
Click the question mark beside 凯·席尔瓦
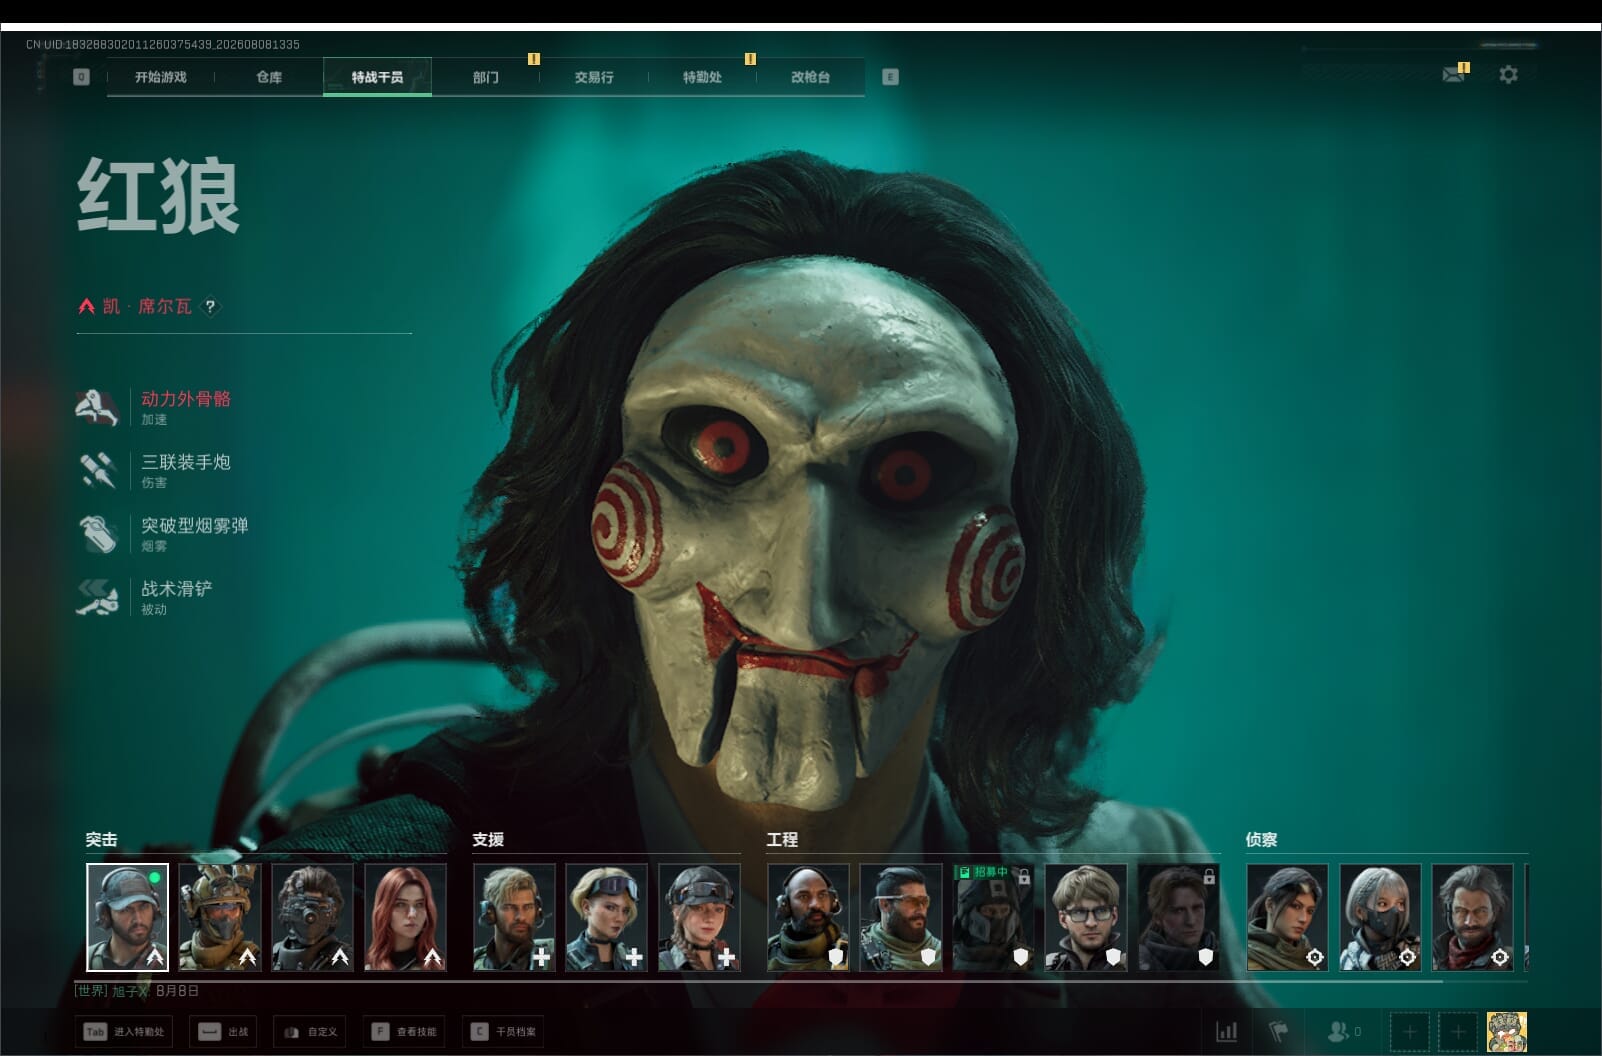pyautogui.click(x=210, y=306)
